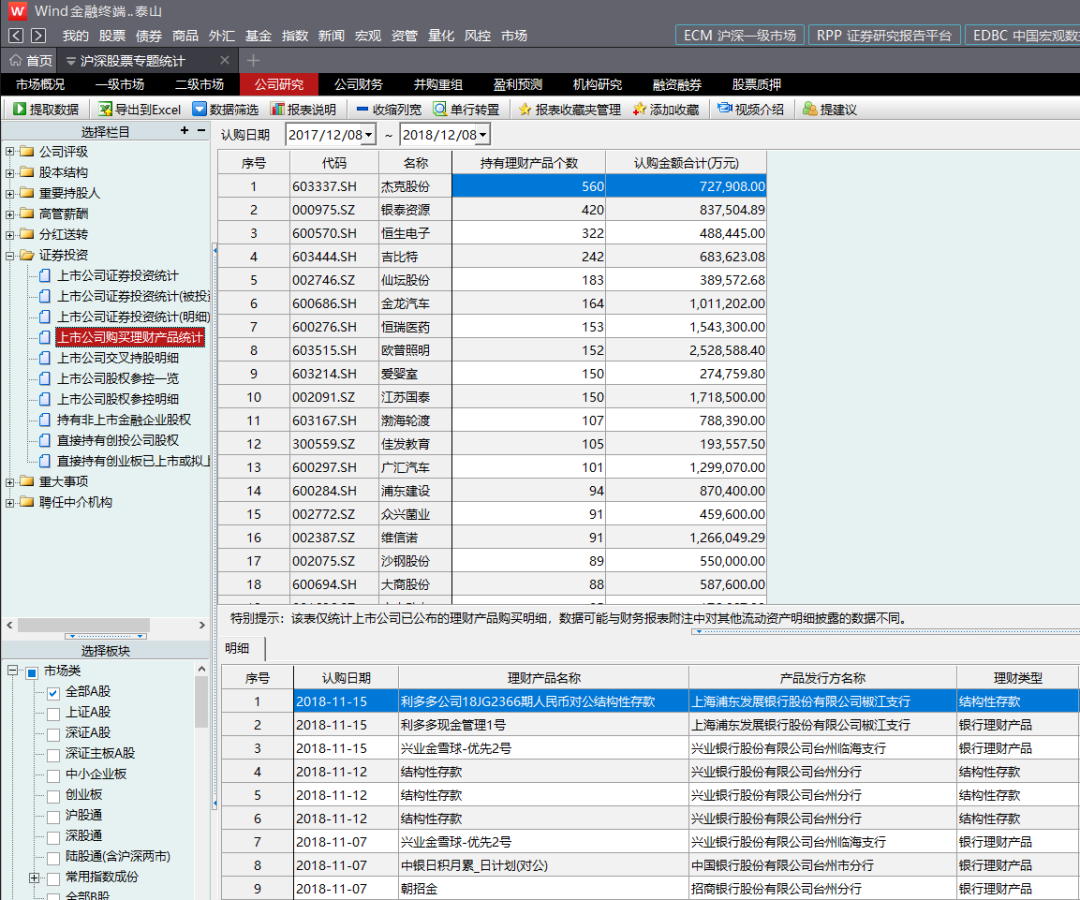Click the 首页 home icon

click(15, 61)
